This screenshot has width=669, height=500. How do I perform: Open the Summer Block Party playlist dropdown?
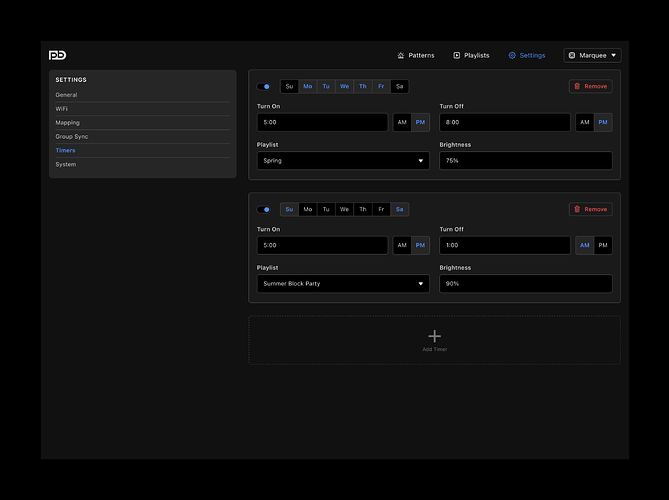pos(343,284)
